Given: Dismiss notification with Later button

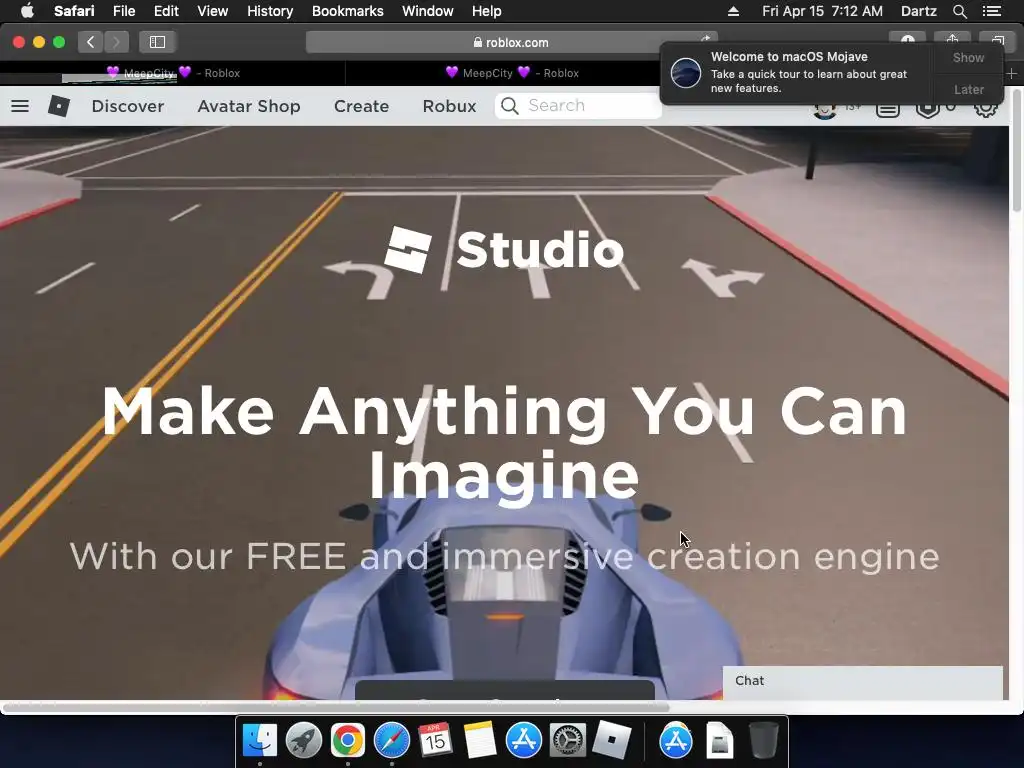Looking at the screenshot, I should coord(968,89).
